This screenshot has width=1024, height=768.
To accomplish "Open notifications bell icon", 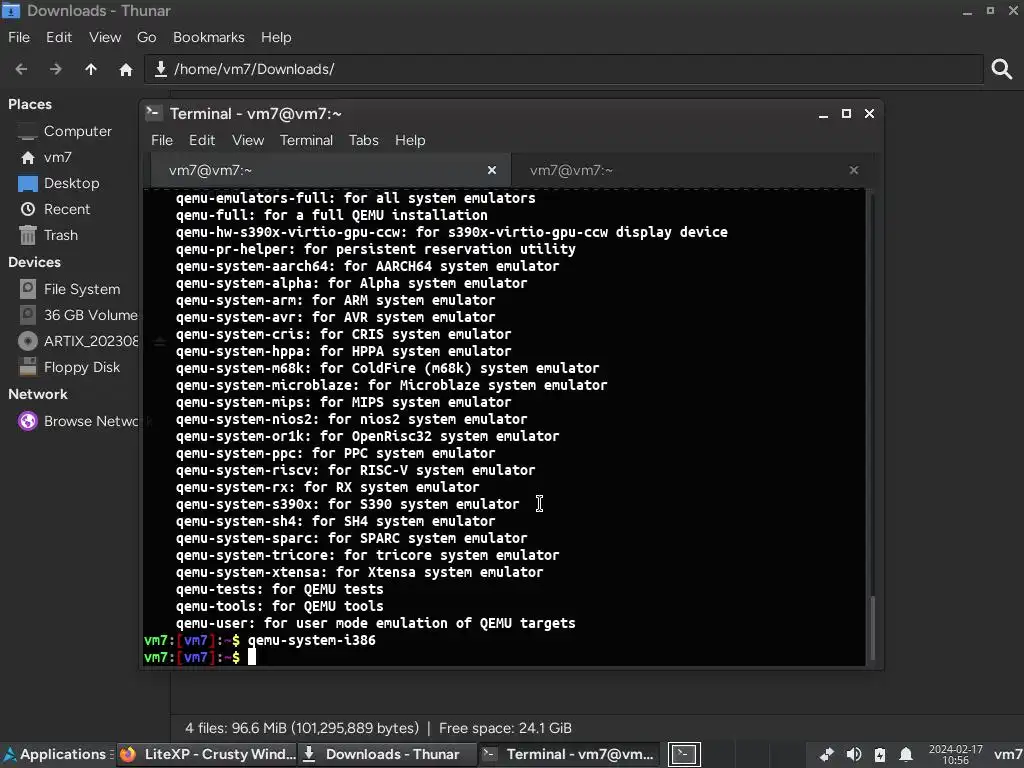I will (906, 754).
